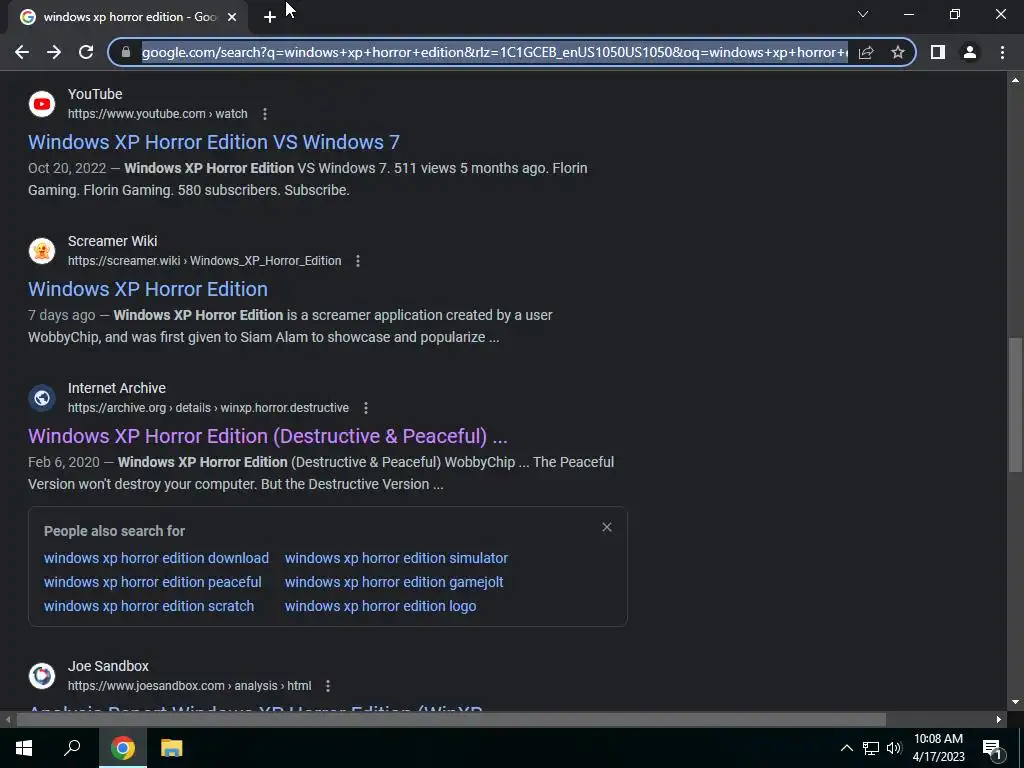The height and width of the screenshot is (768, 1024).
Task: Click the screamer.wiki URL breadcrumb
Action: [204, 261]
